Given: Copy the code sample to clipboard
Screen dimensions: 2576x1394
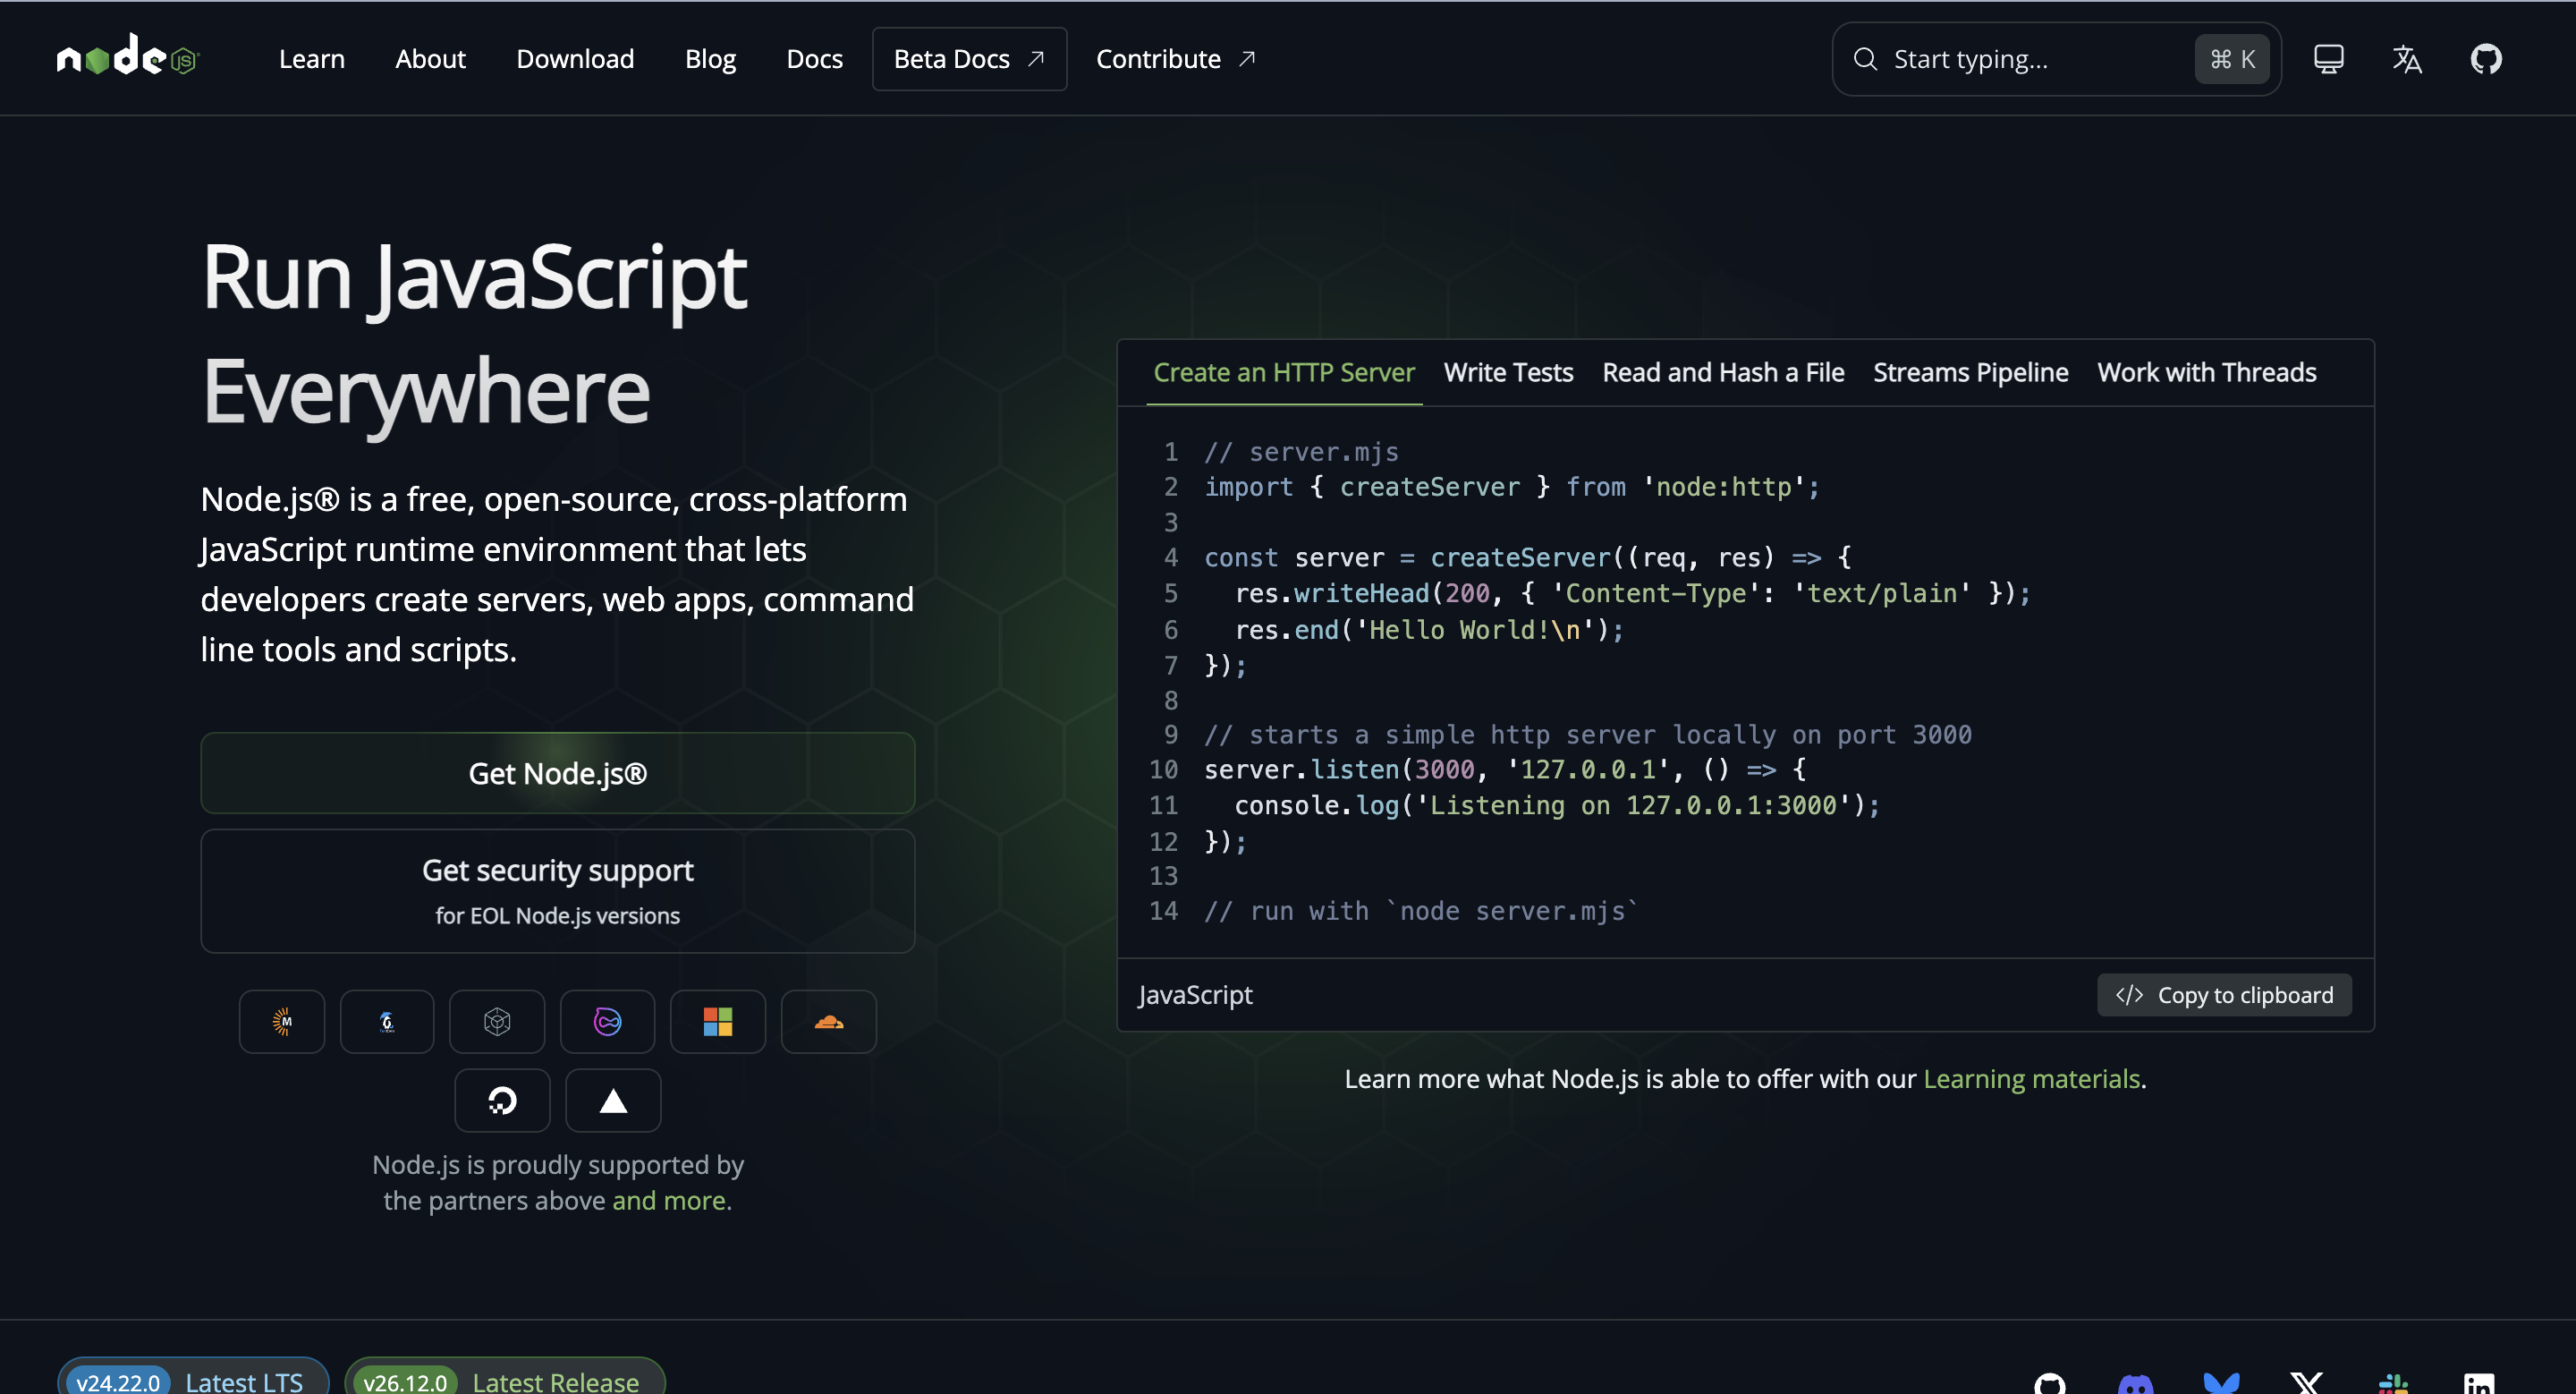Looking at the screenshot, I should [2223, 995].
